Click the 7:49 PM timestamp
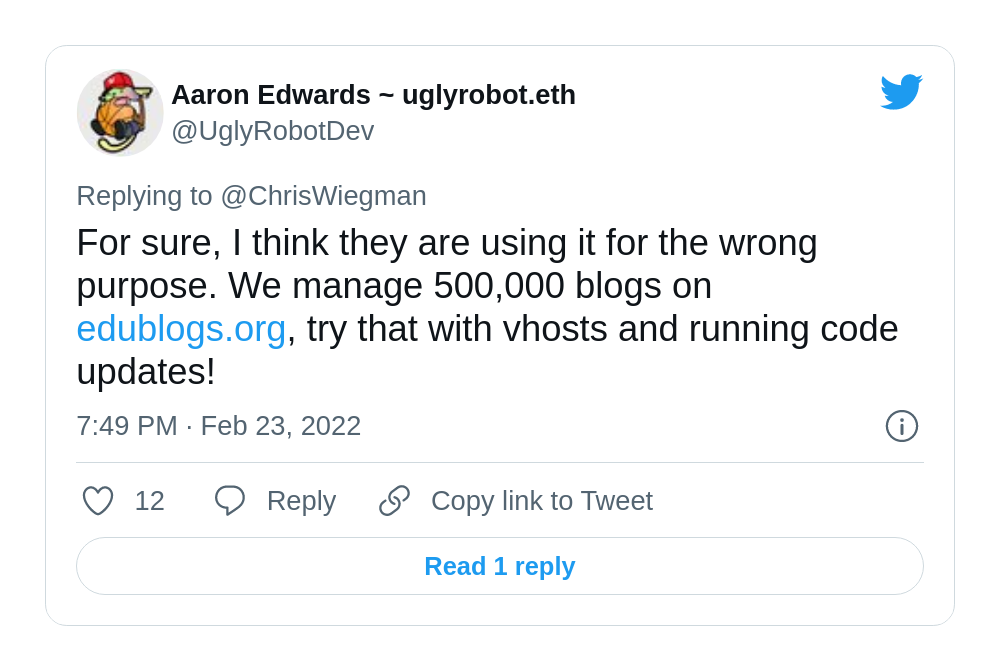 tap(127, 426)
